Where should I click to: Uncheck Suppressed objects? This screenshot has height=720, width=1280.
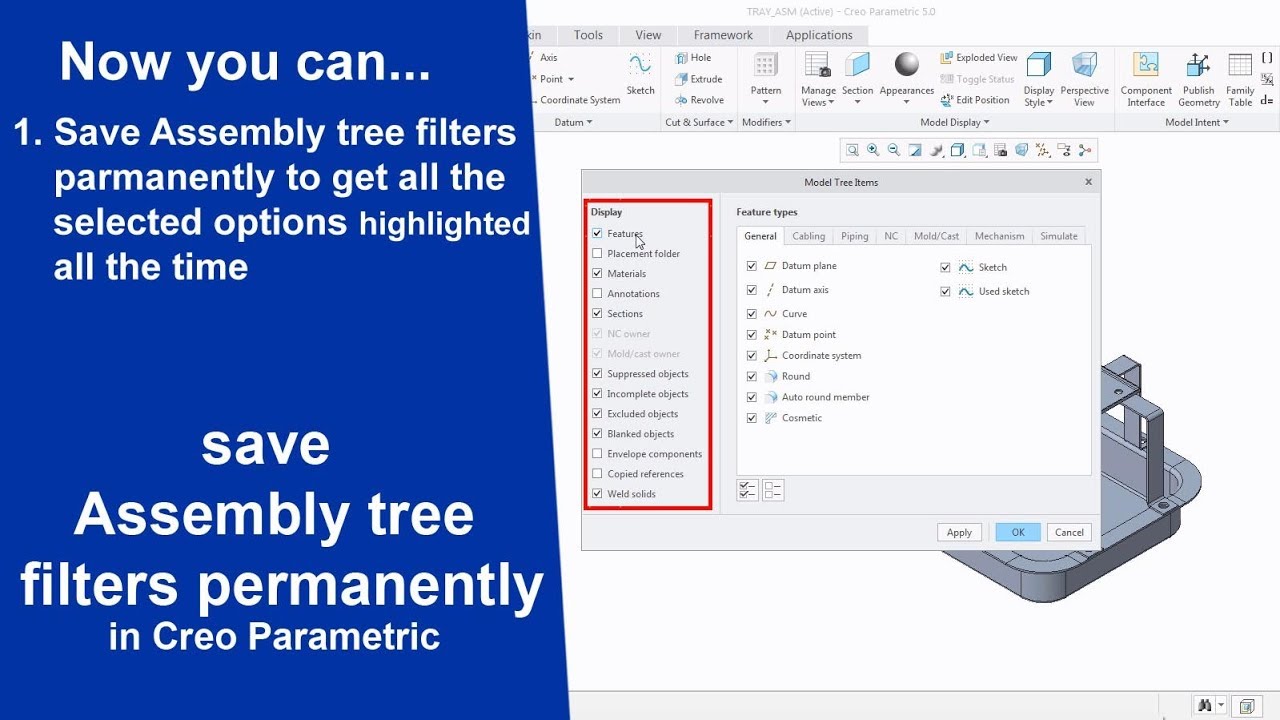597,374
